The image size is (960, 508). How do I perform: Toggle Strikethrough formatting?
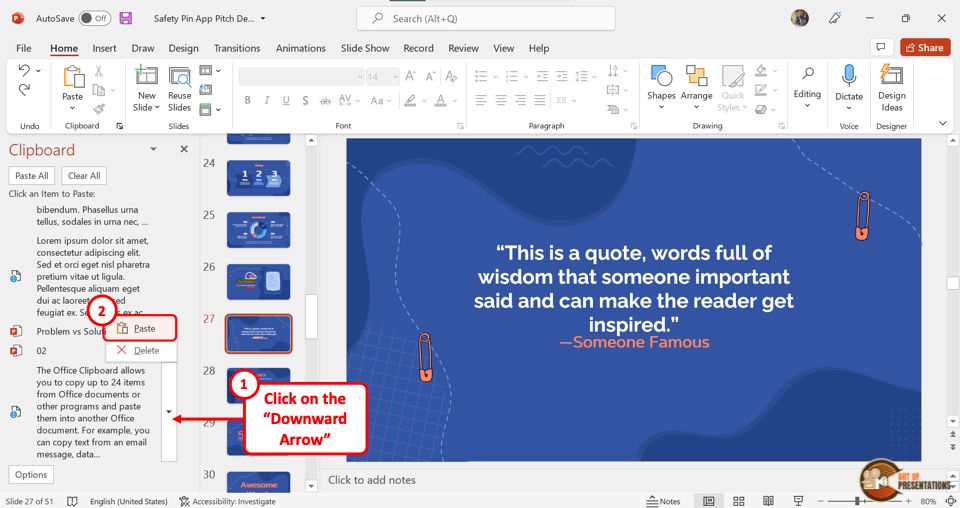(x=325, y=100)
